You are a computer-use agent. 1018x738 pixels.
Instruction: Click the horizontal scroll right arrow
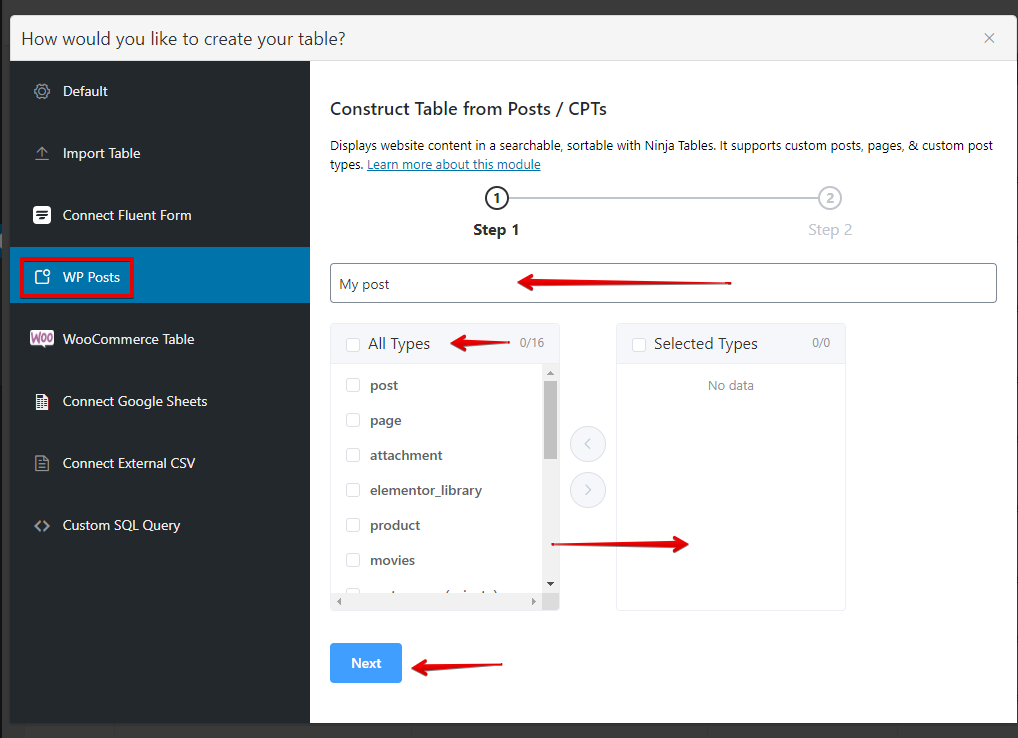(534, 602)
